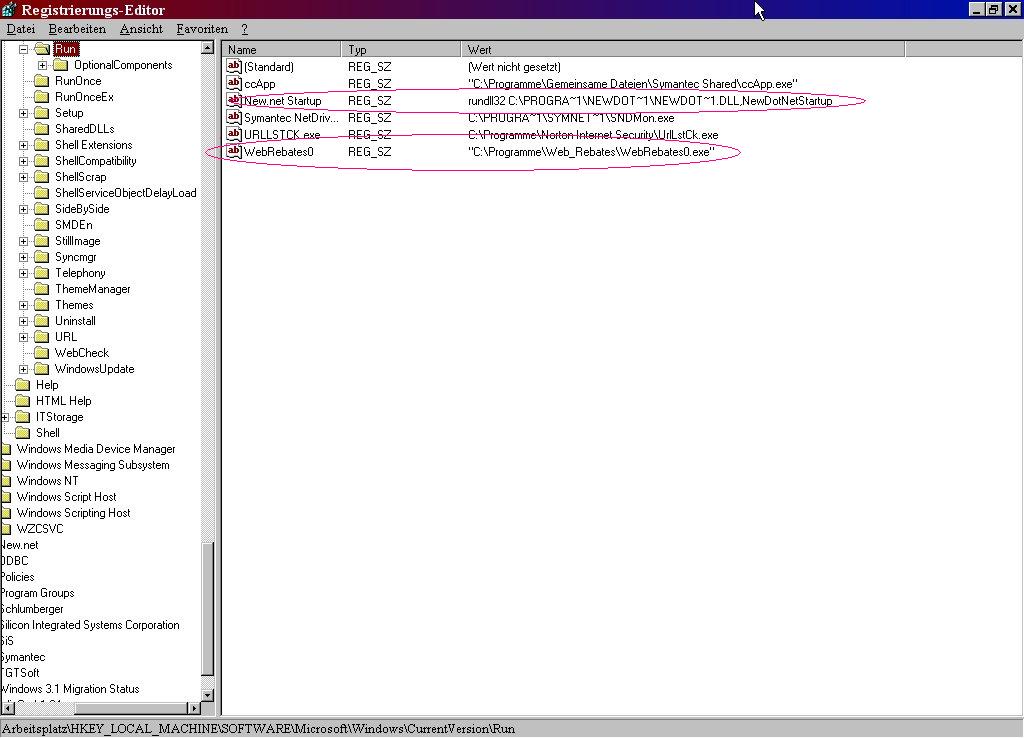The height and width of the screenshot is (738, 1024).
Task: Click the SMDEn folder icon
Action: 42,225
